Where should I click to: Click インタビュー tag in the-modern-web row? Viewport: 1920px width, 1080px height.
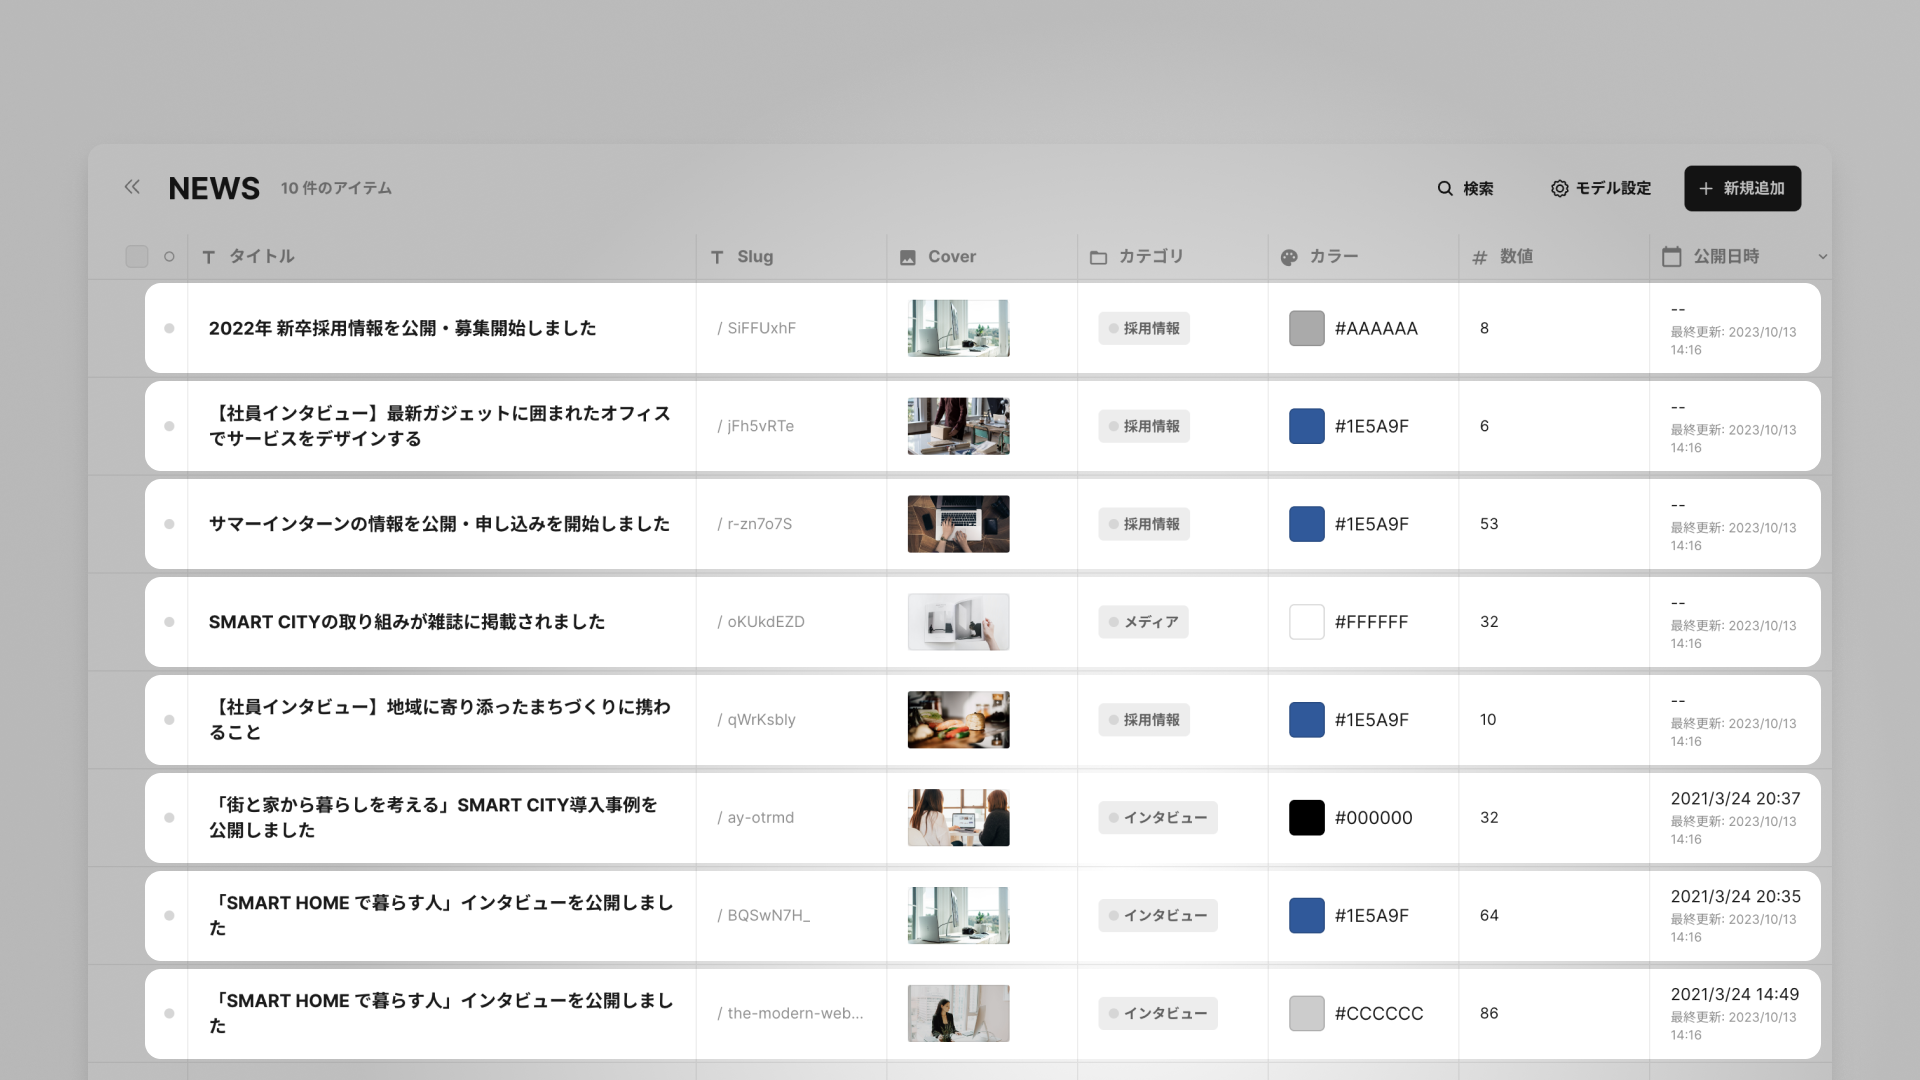(x=1157, y=1013)
